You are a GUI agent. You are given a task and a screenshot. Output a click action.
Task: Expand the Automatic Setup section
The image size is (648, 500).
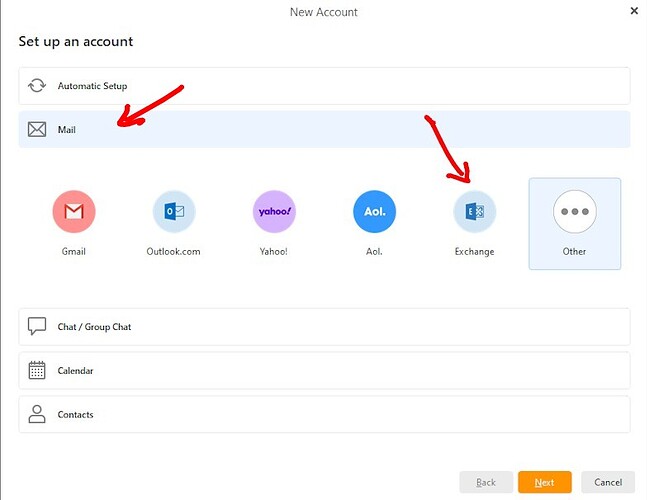(x=324, y=86)
